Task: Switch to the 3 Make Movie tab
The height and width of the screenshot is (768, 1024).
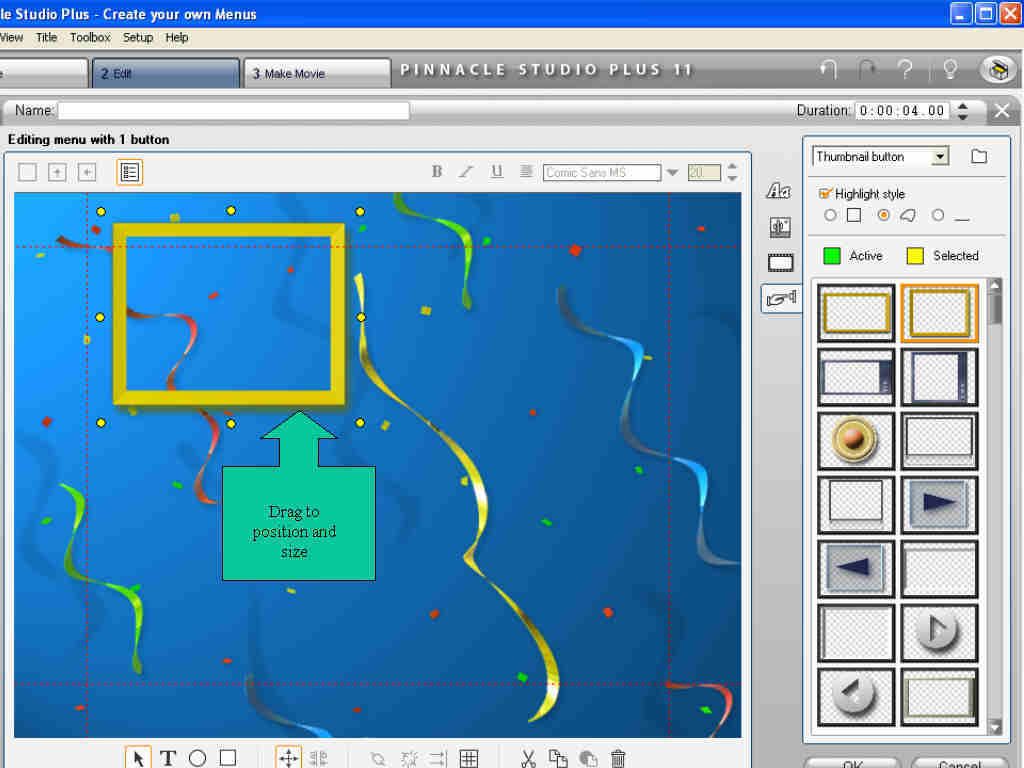Action: click(317, 73)
